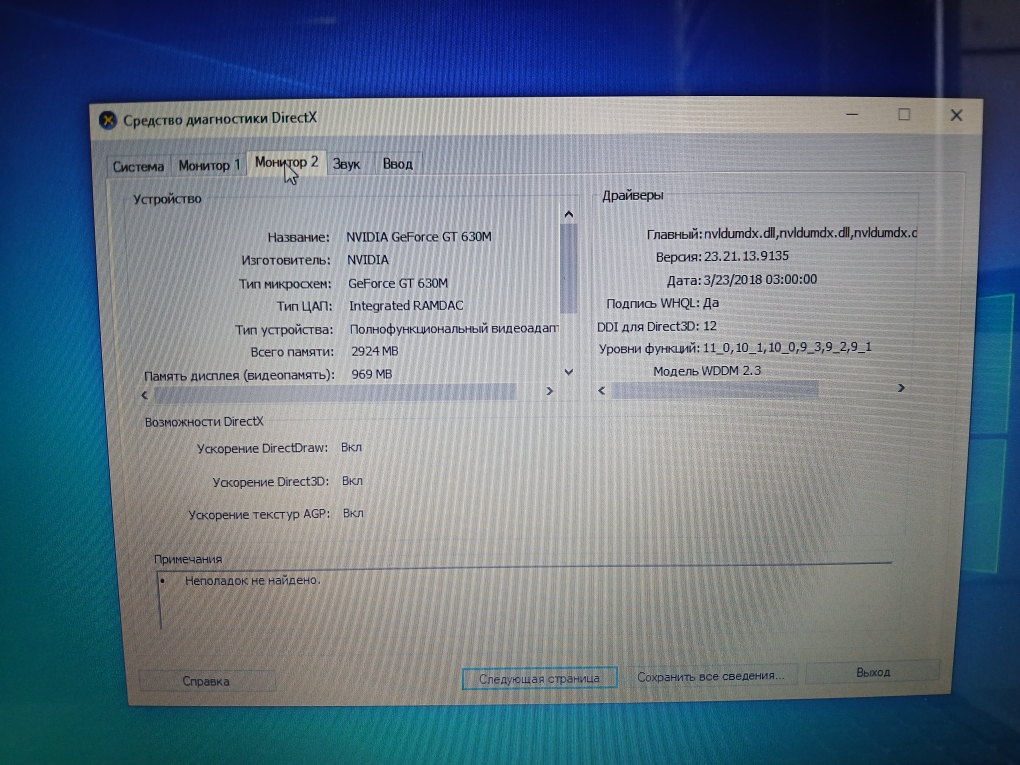Go to the Ввод tab
1020x765 pixels.
[397, 164]
